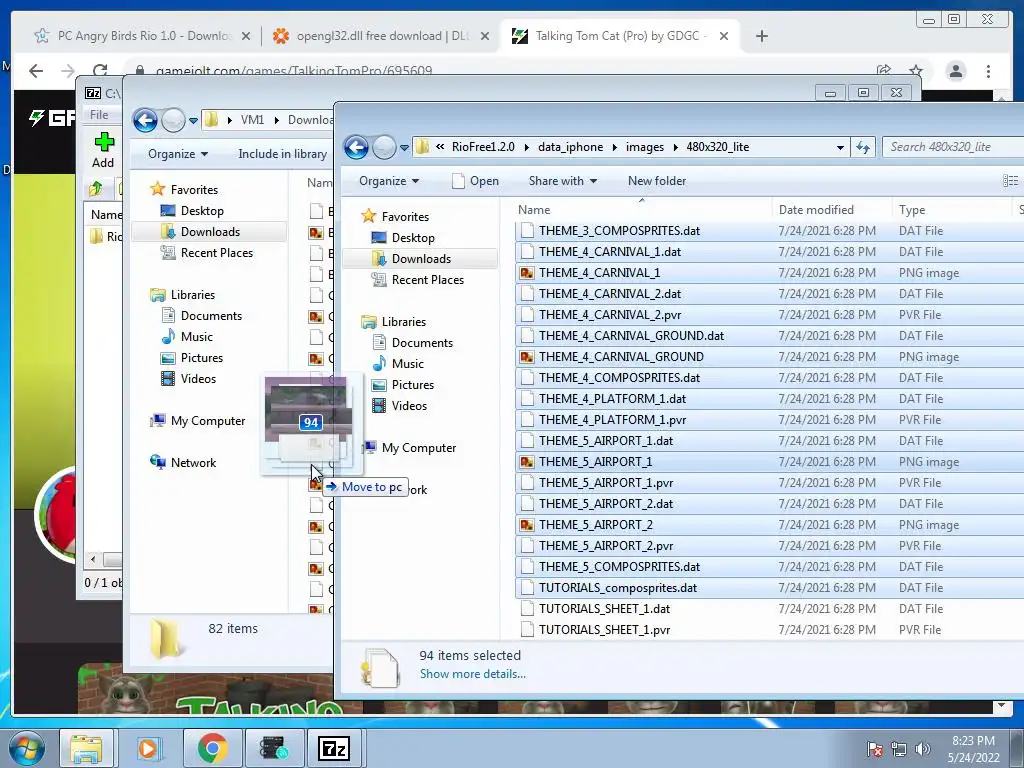The image size is (1024, 768).
Task: Click the images breadcrumb in the address bar
Action: tap(645, 147)
